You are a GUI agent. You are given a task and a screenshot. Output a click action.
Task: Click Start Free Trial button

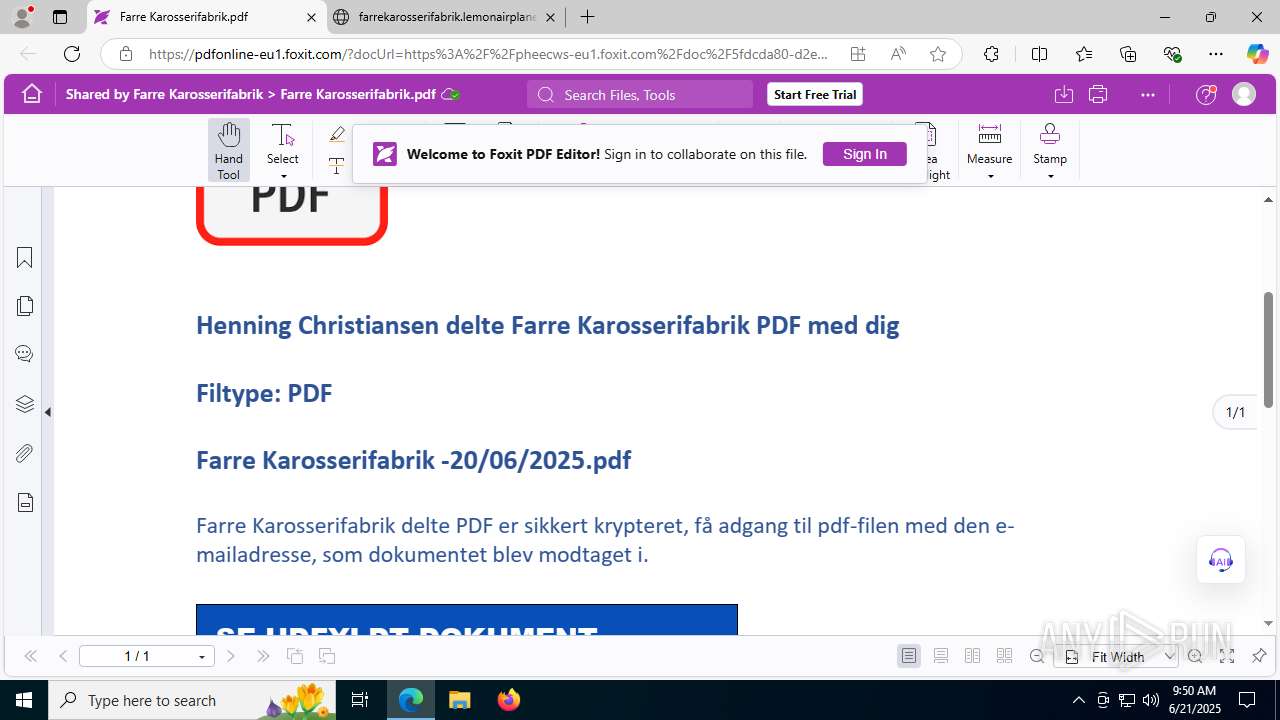[815, 94]
